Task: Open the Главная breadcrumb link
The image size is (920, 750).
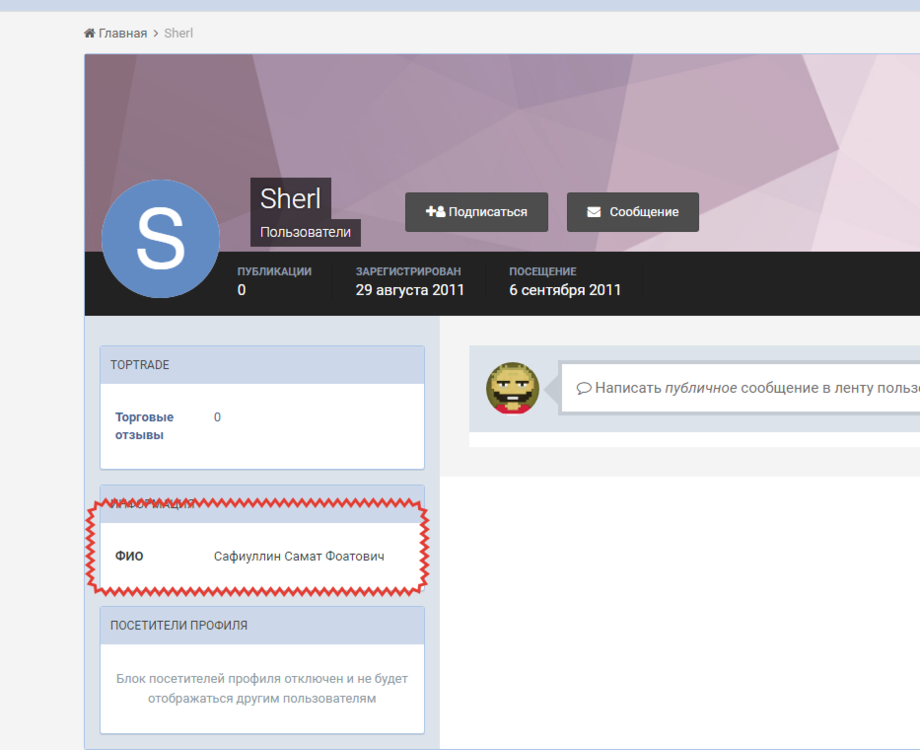Action: 122,33
